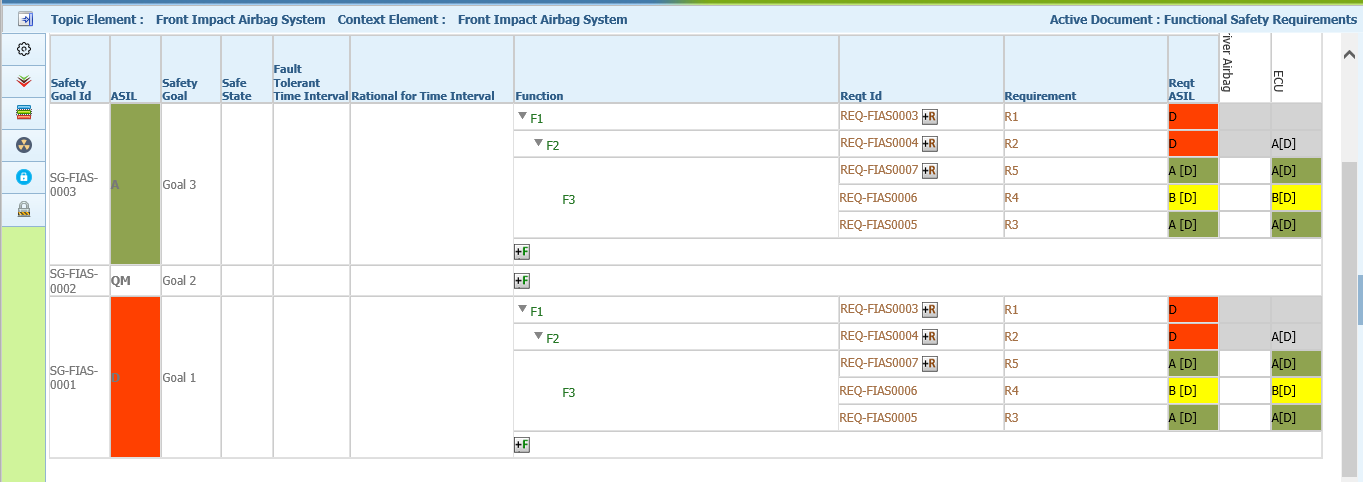Click the red-green chevrons icon in sidebar
The image size is (1363, 482).
[x=24, y=81]
